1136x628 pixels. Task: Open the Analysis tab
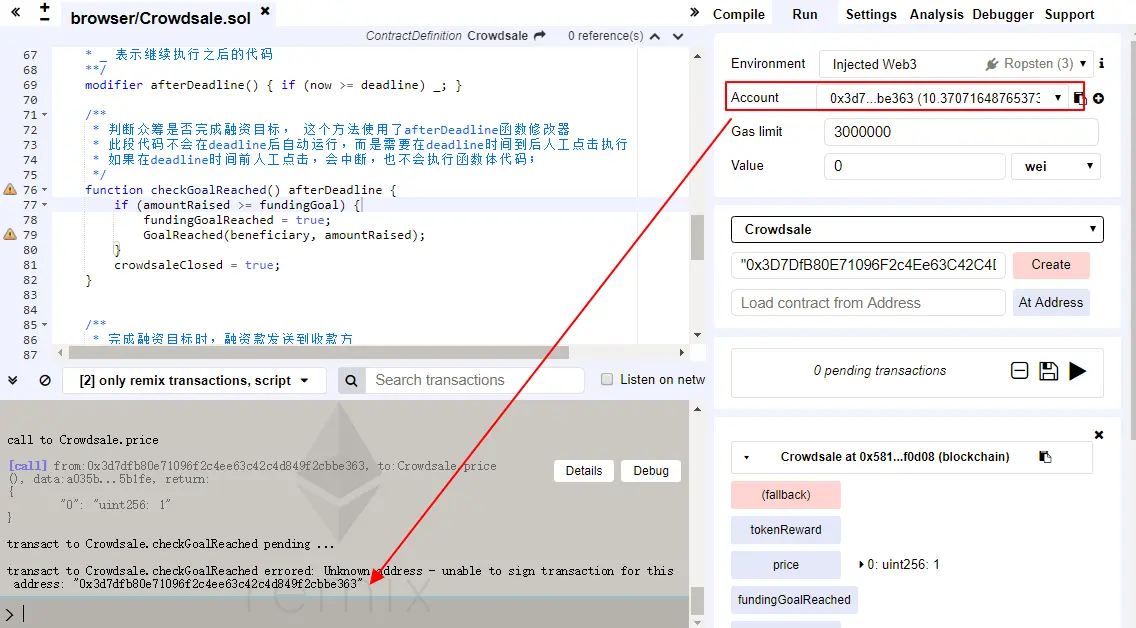pyautogui.click(x=936, y=14)
